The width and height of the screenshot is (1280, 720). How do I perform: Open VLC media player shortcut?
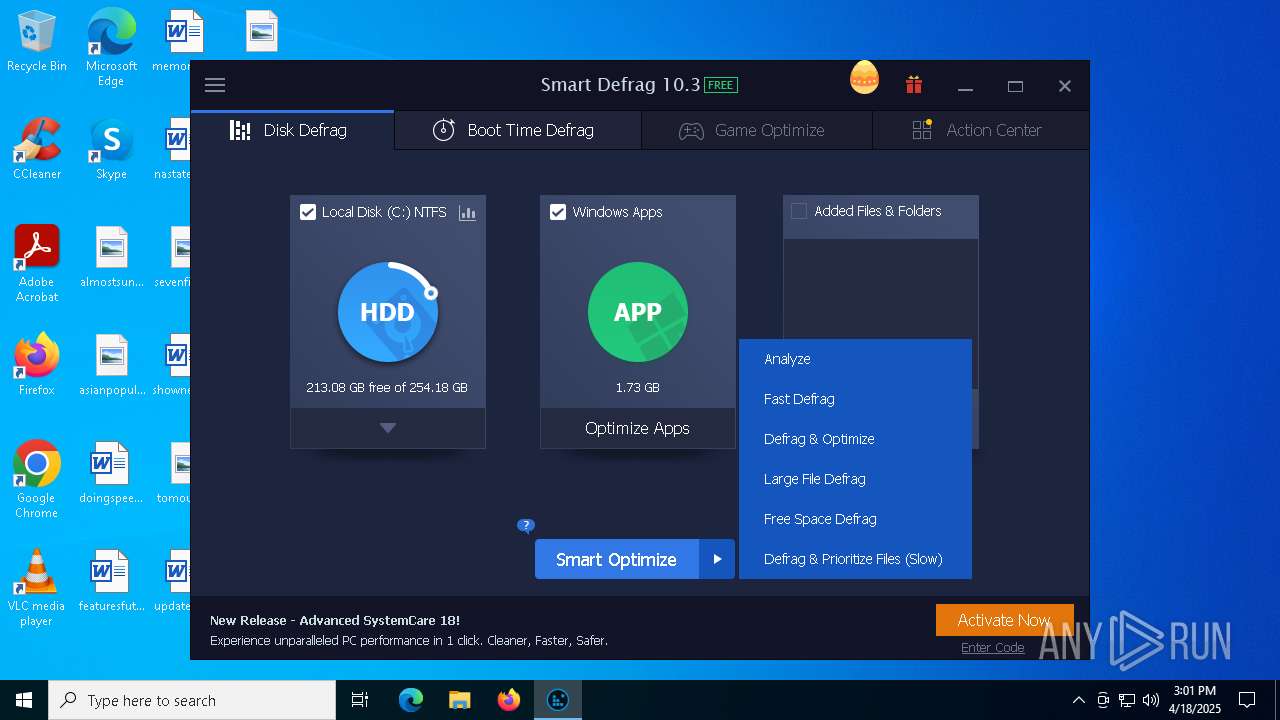tap(37, 588)
